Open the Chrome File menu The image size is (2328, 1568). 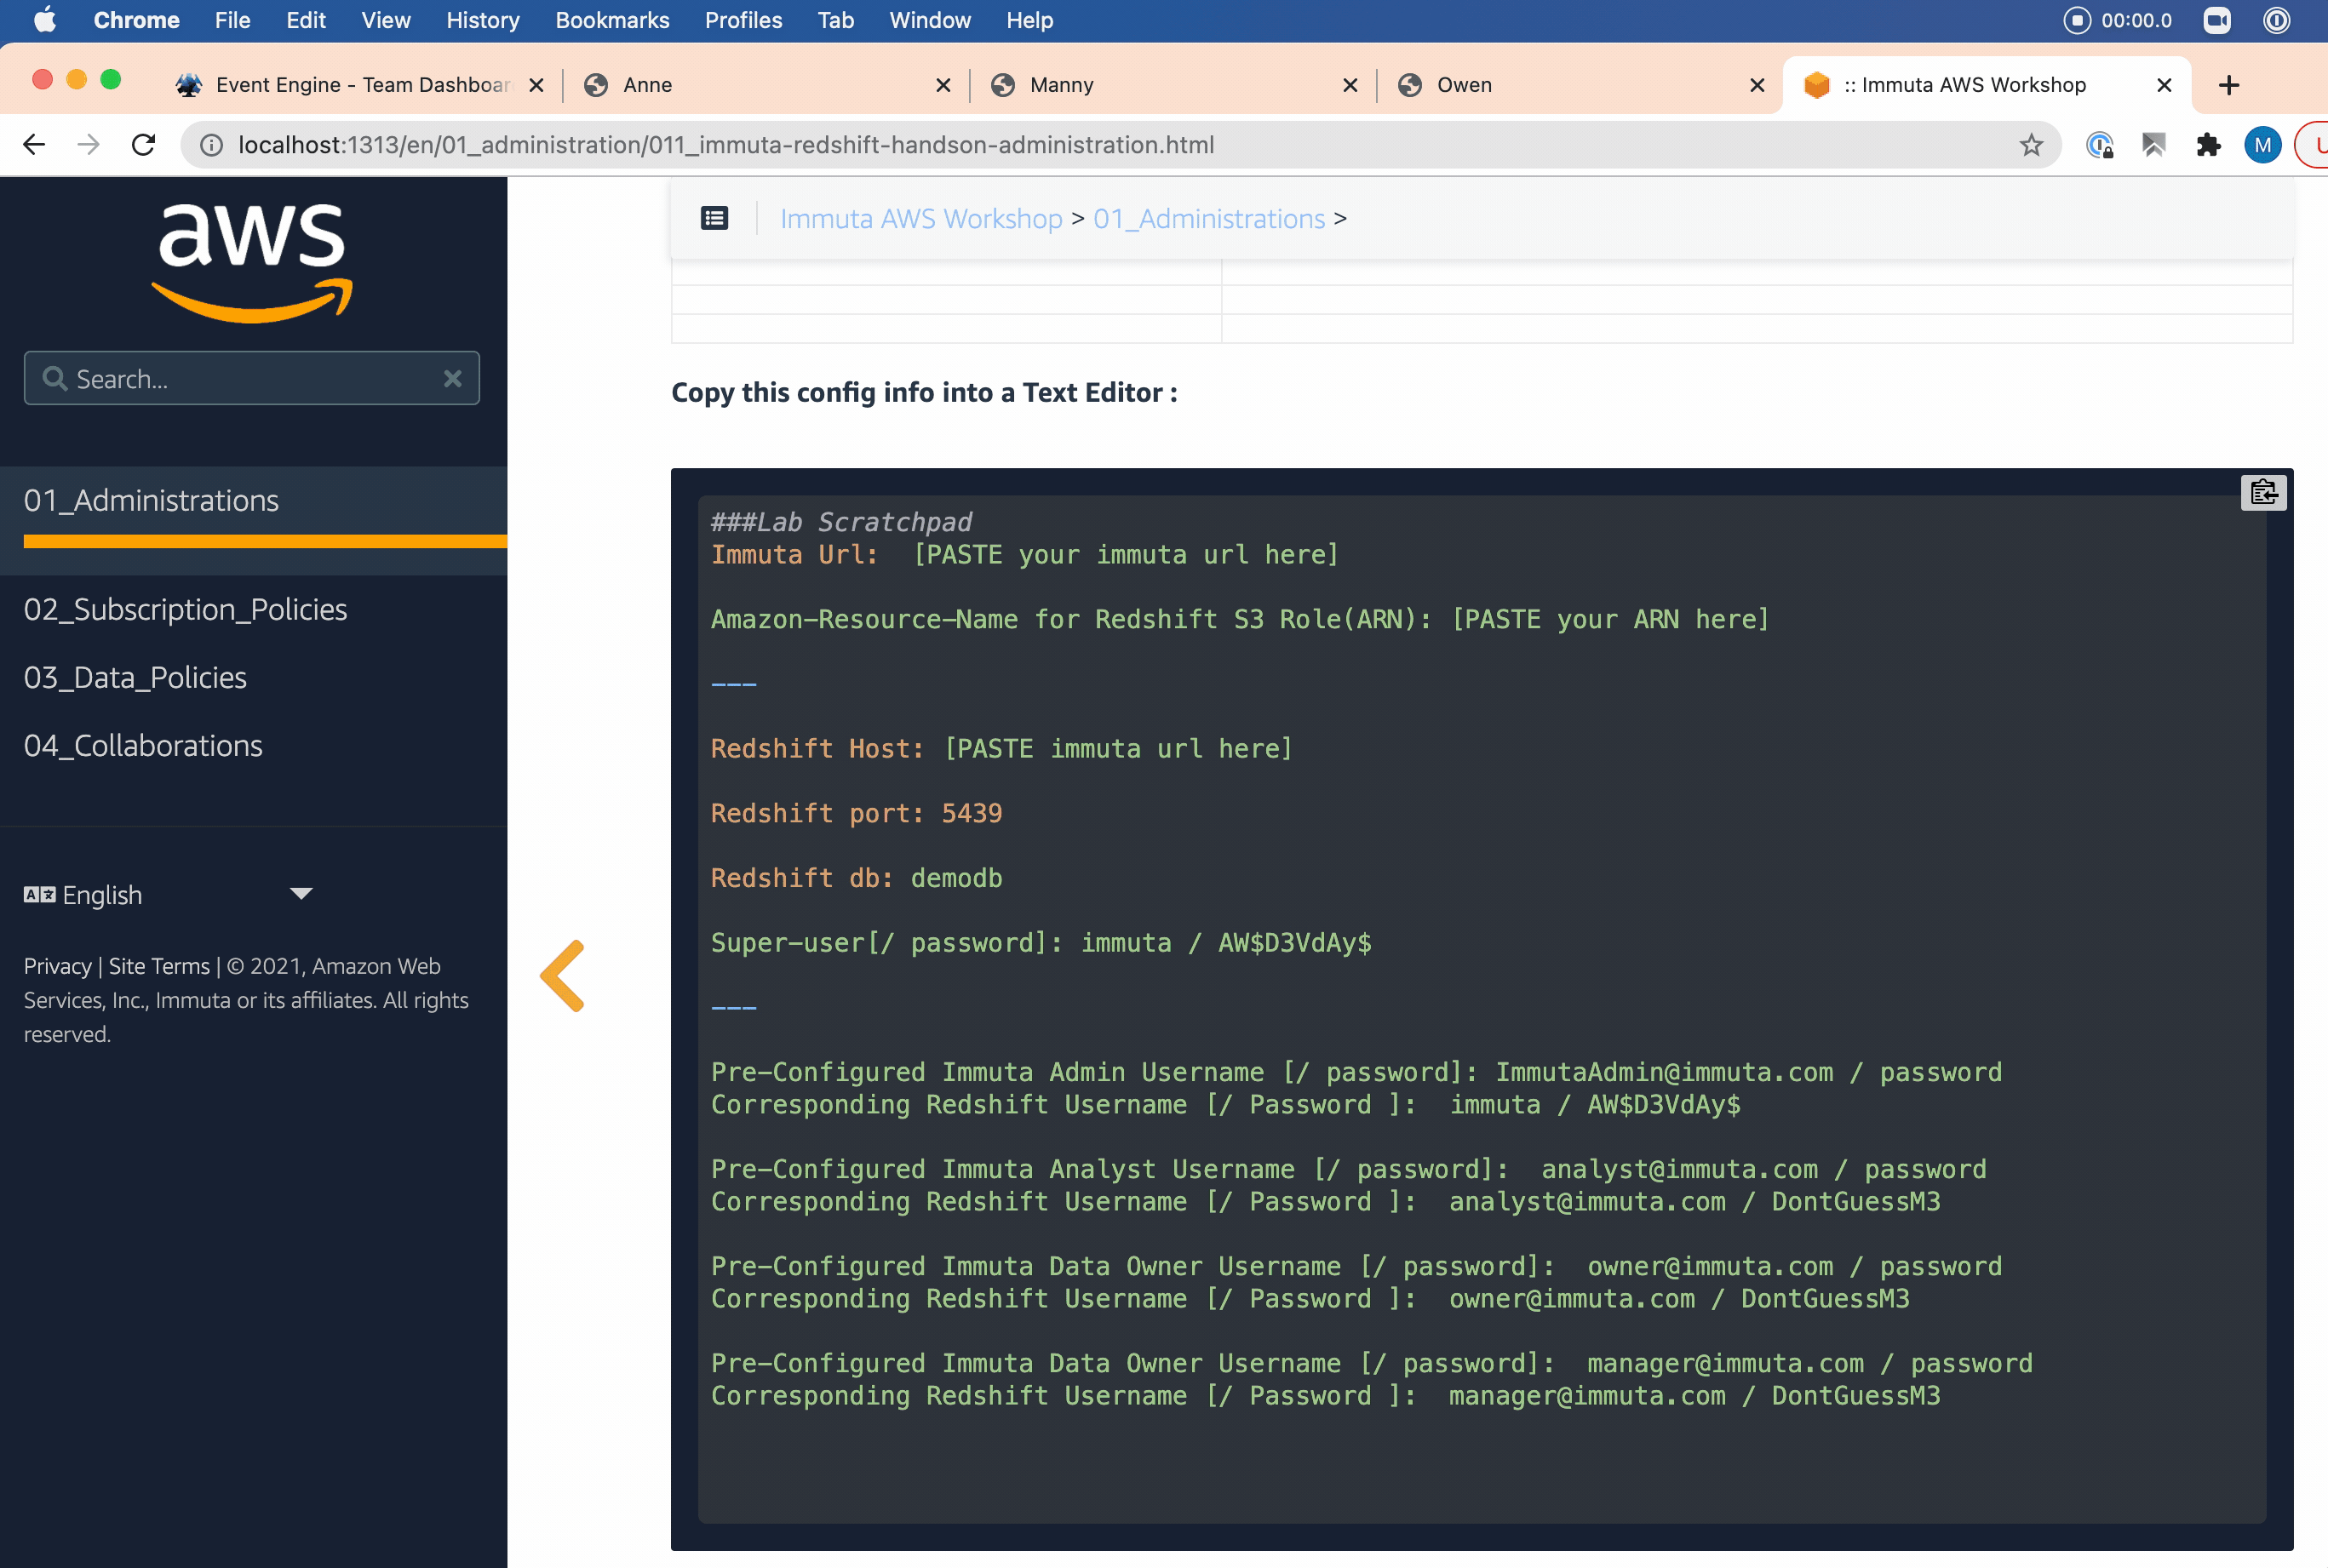[x=232, y=20]
